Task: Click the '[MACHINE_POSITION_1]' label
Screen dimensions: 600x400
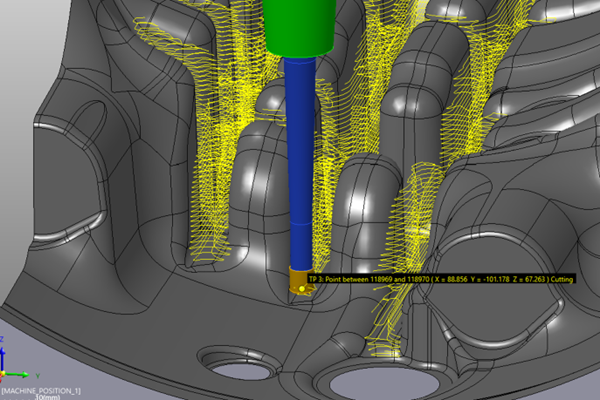Action: point(41,391)
